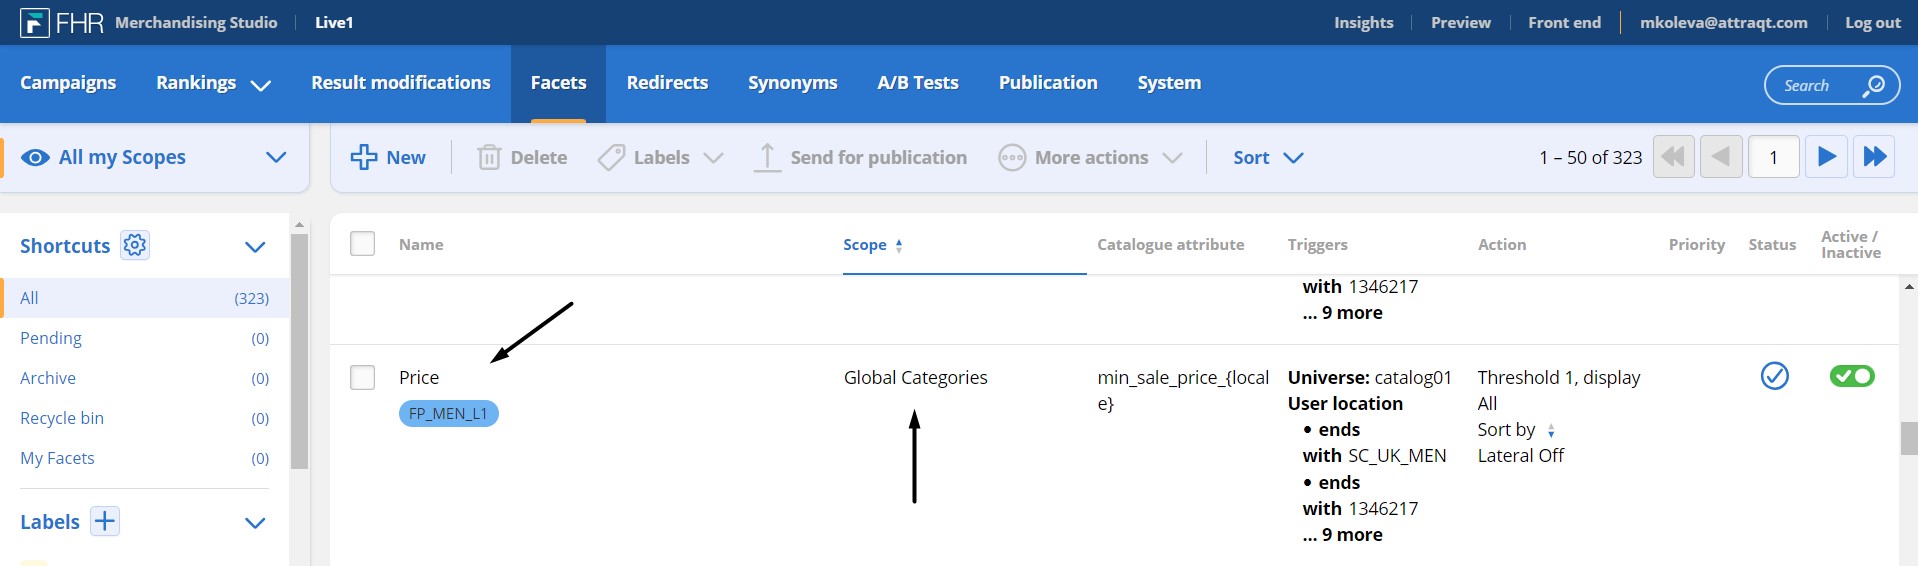
Task: Collapse the Labels sidebar section chevron
Action: pos(255,522)
